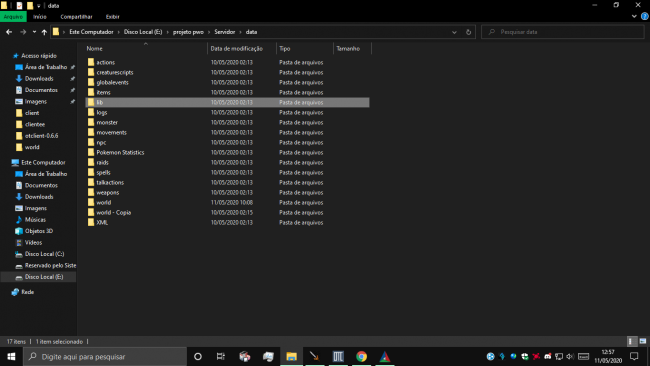Refresh the data folder view
The image size is (650, 366).
point(468,32)
